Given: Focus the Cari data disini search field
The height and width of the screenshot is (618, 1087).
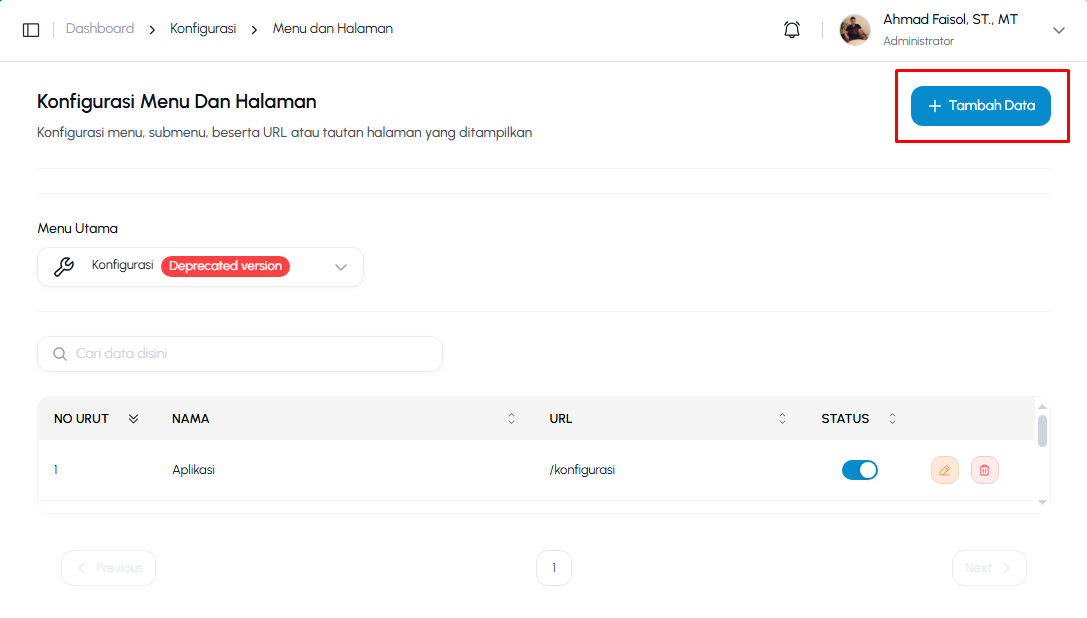Looking at the screenshot, I should pyautogui.click(x=240, y=354).
